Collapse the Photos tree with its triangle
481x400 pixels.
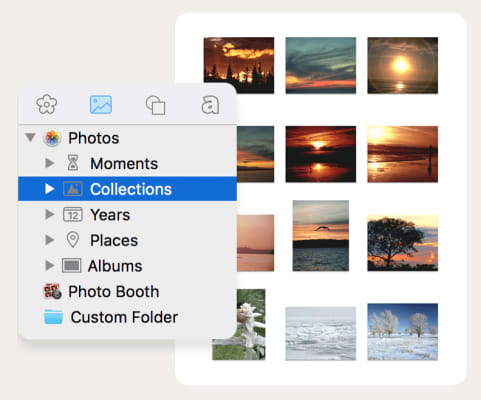click(x=30, y=137)
